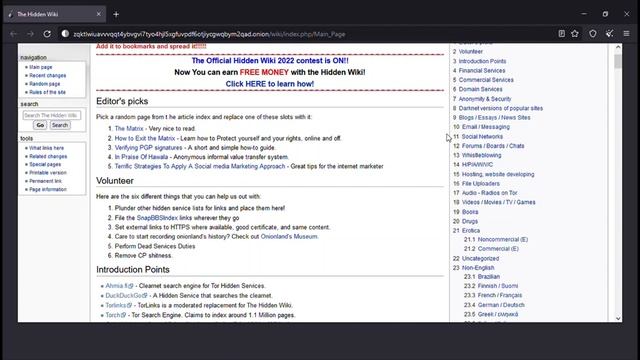The height and width of the screenshot is (360, 640).
Task: Open How to Exit the Matrix article
Action: coord(144,138)
